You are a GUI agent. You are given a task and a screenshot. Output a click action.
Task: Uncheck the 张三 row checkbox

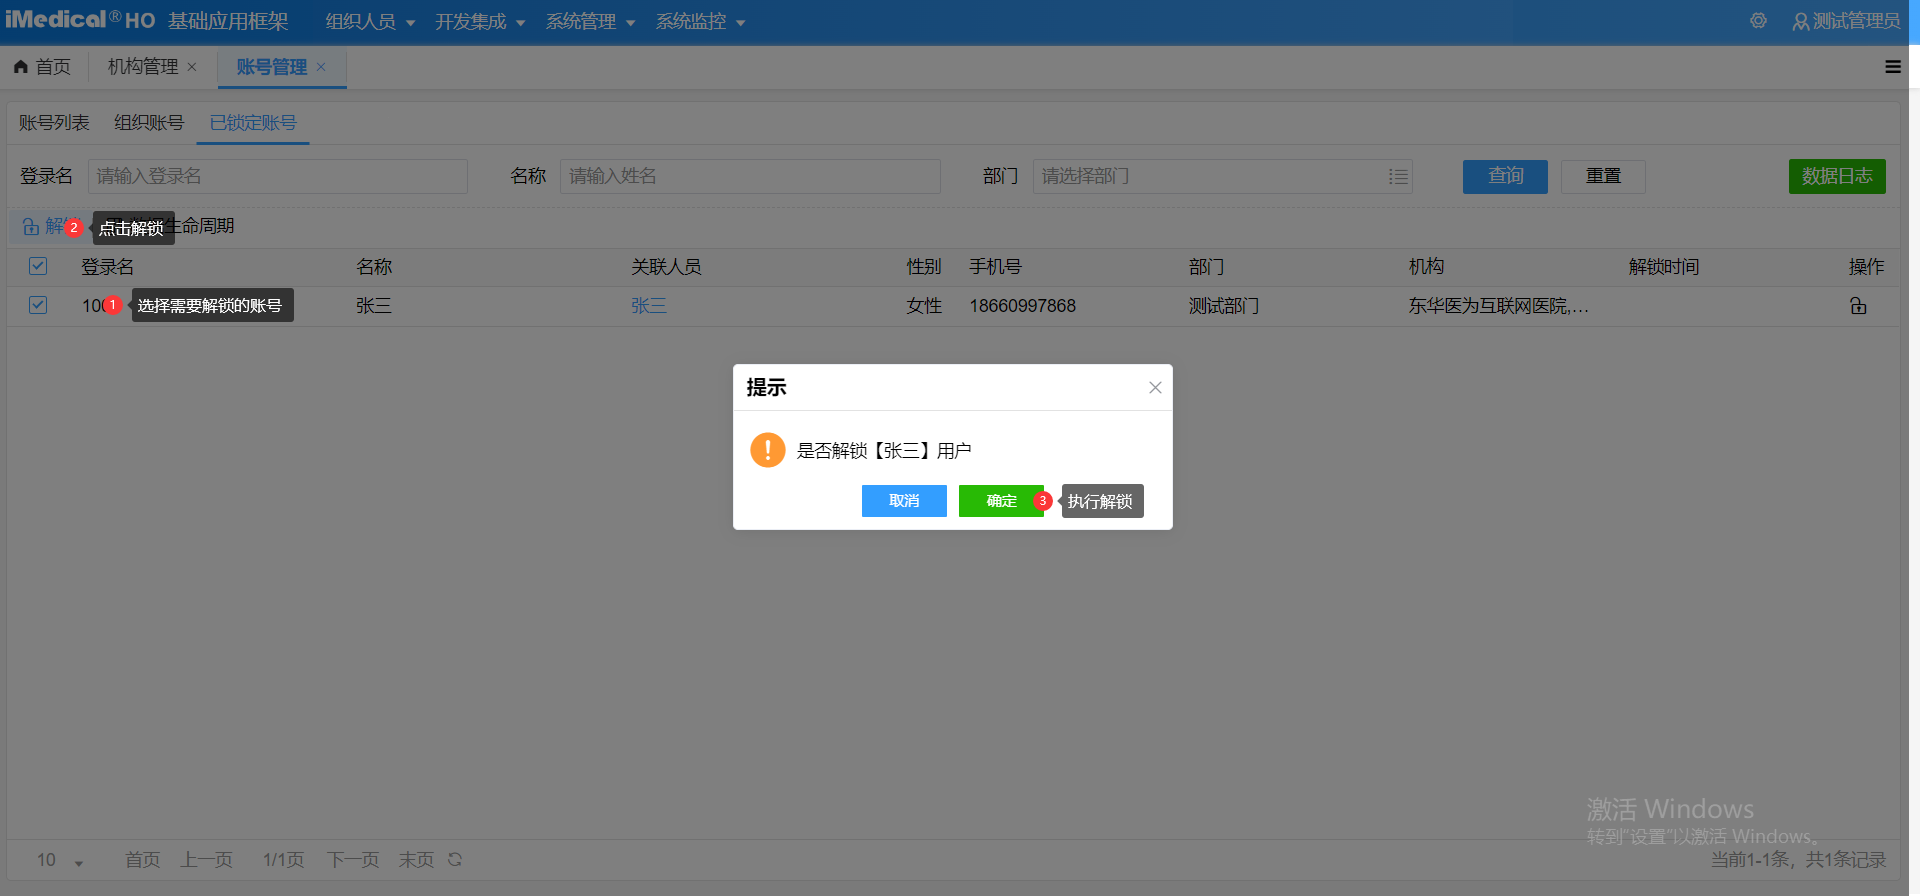tap(38, 305)
